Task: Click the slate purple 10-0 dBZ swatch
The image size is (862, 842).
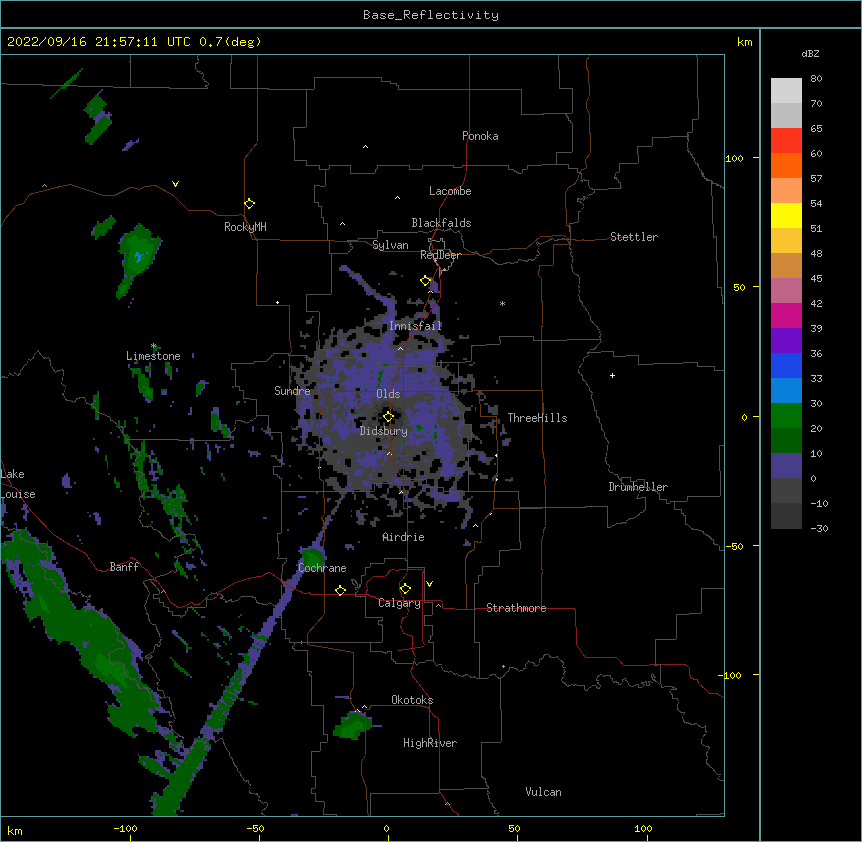Action: coord(786,466)
